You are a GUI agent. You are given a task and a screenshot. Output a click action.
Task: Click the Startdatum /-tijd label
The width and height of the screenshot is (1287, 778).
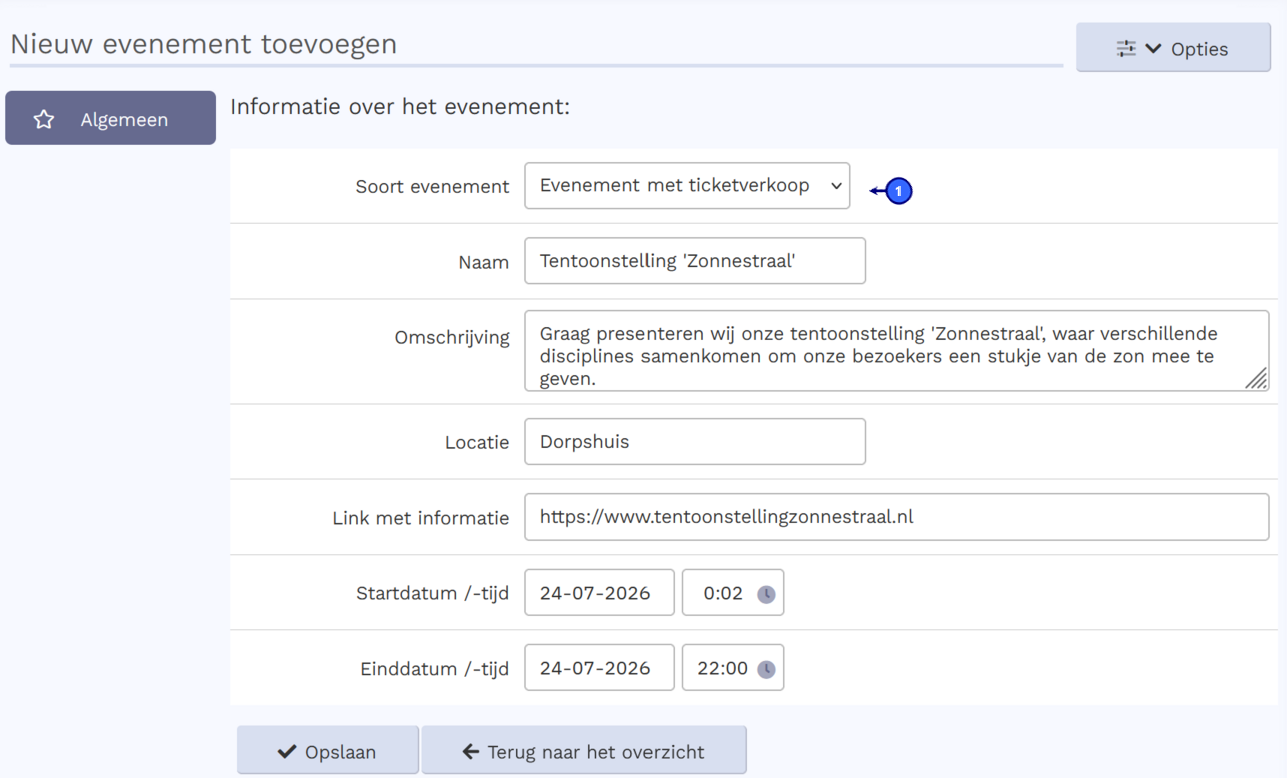tap(432, 593)
